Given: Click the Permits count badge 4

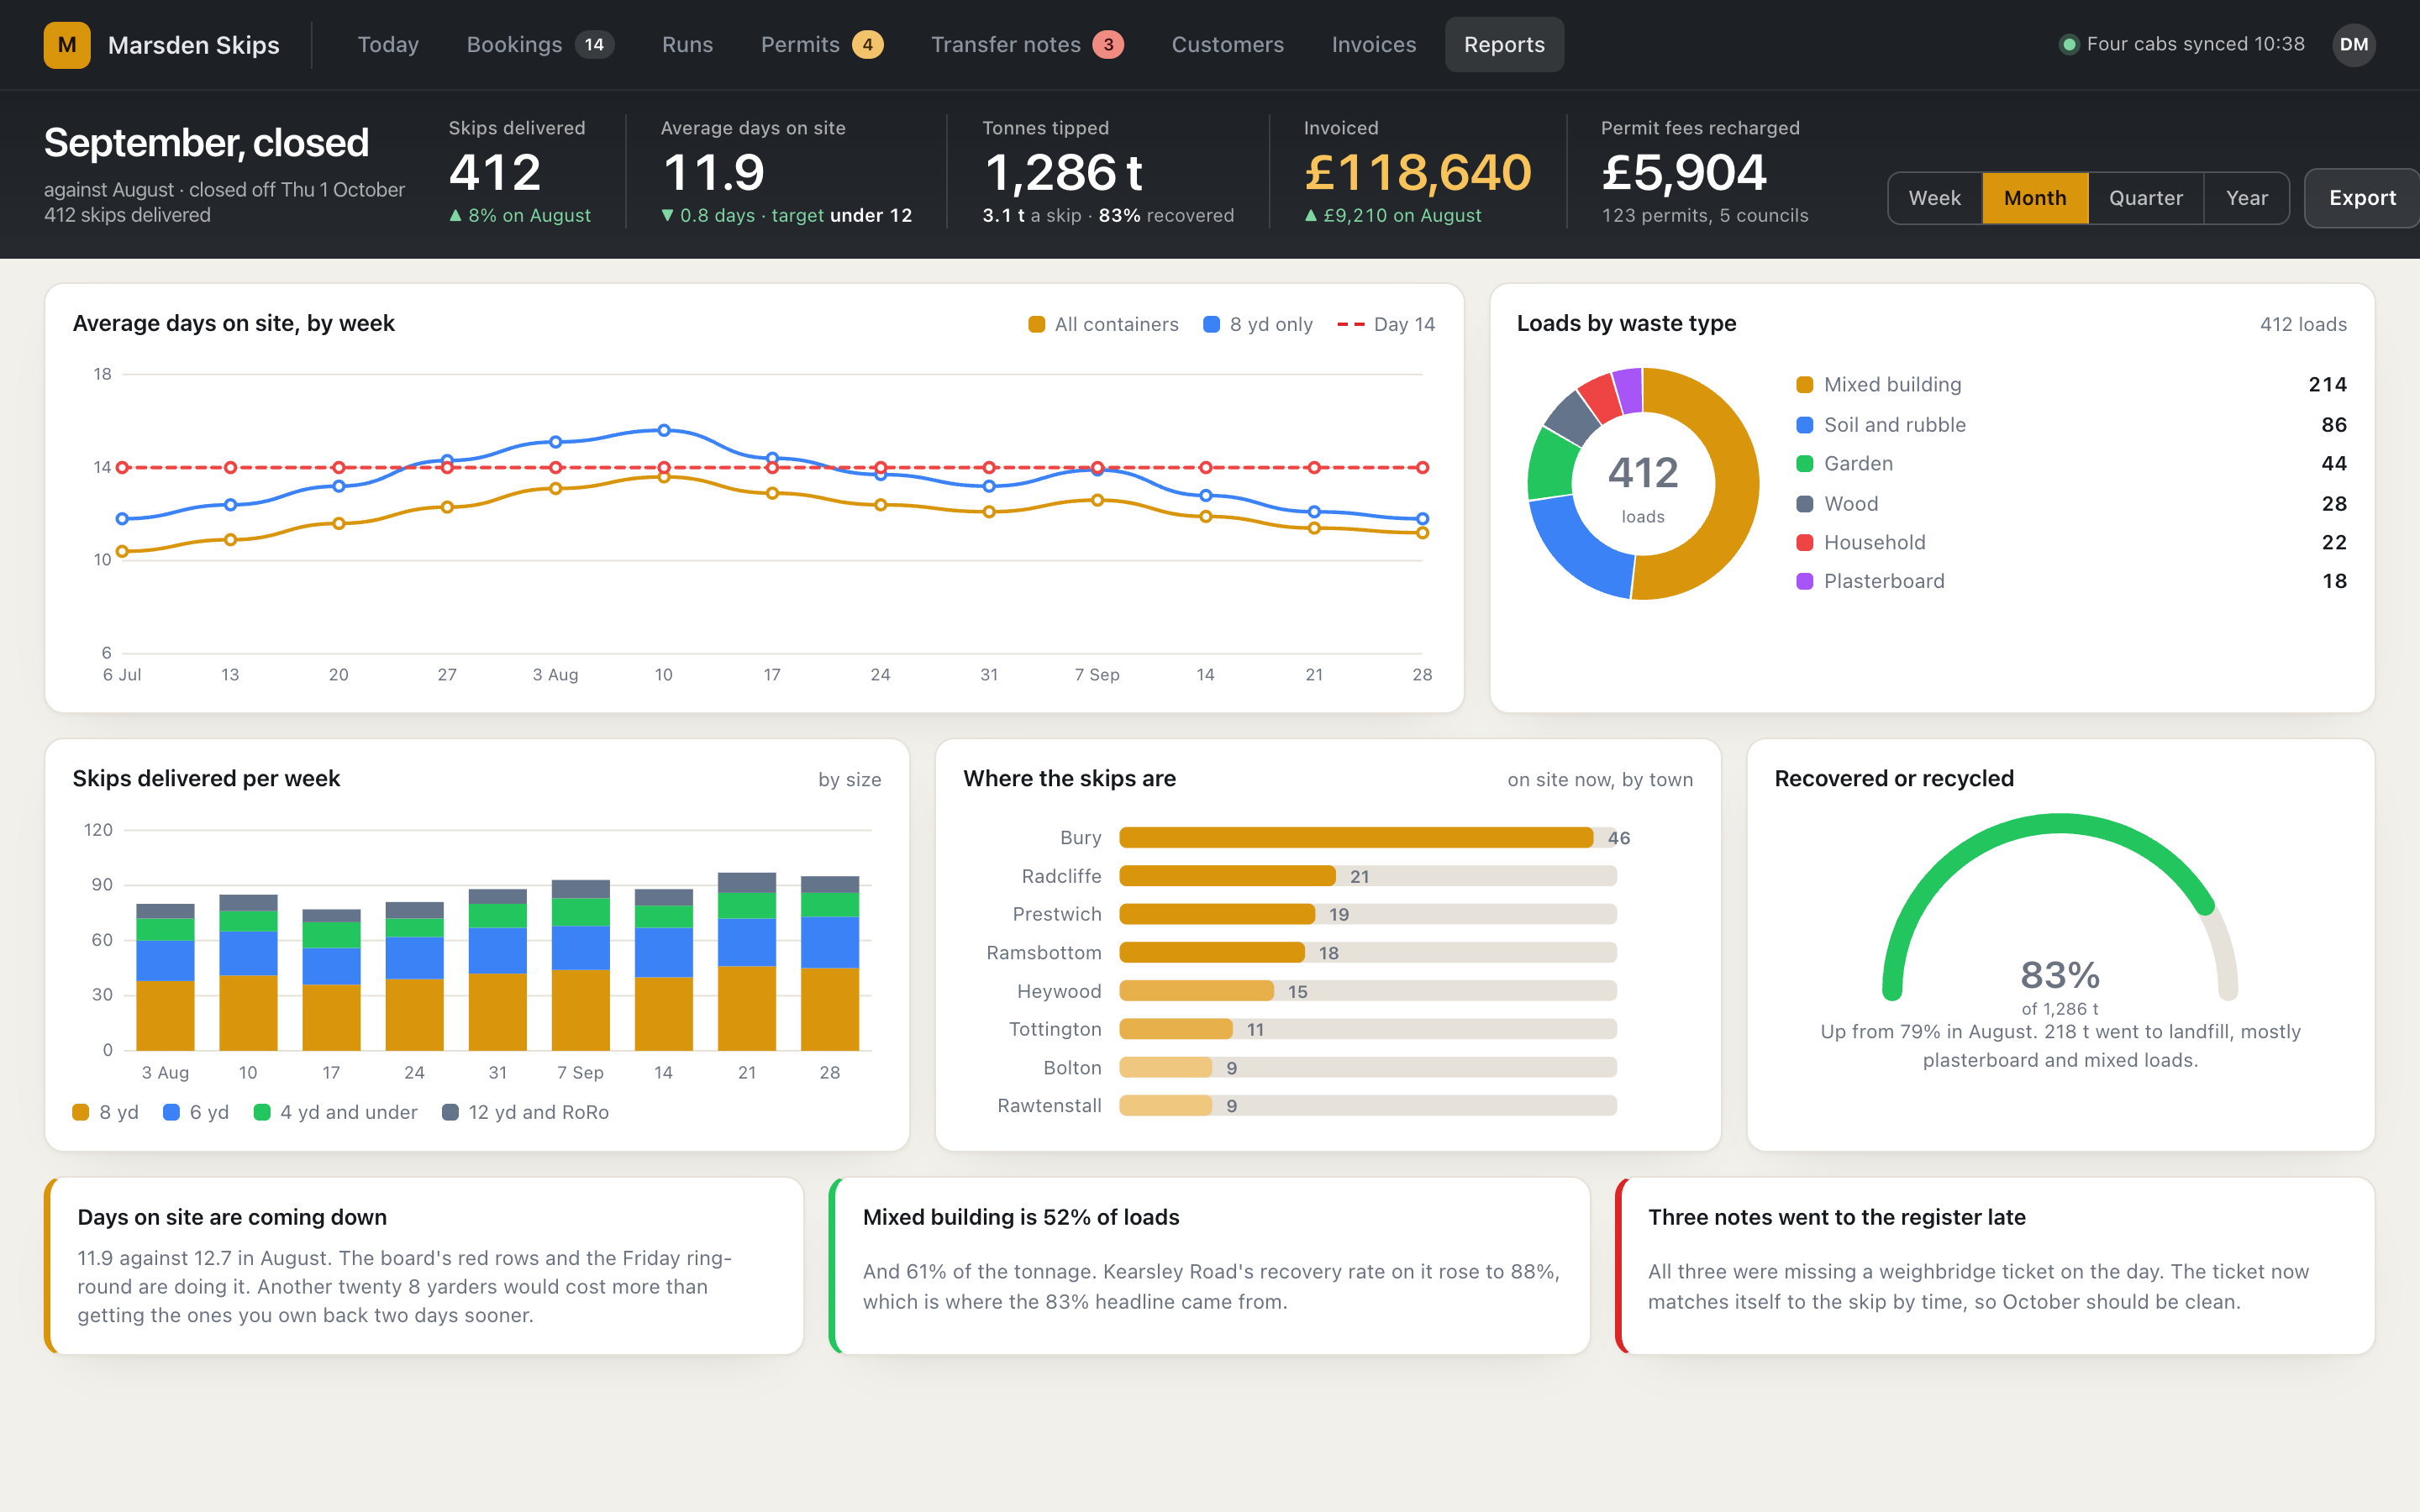Looking at the screenshot, I should coord(867,45).
